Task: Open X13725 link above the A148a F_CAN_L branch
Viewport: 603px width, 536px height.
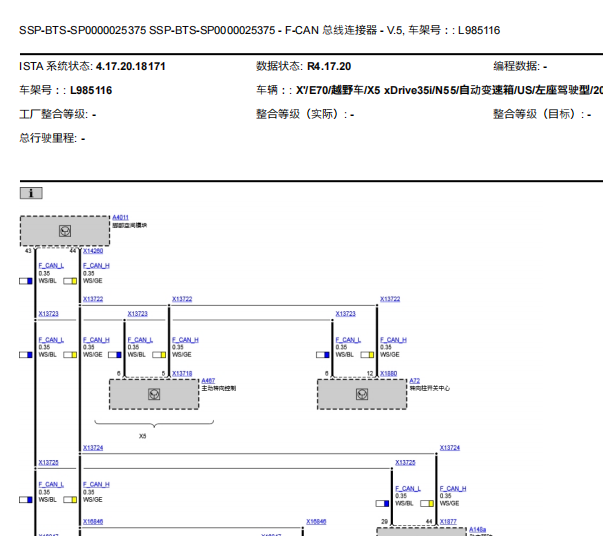Action: pyautogui.click(x=405, y=463)
